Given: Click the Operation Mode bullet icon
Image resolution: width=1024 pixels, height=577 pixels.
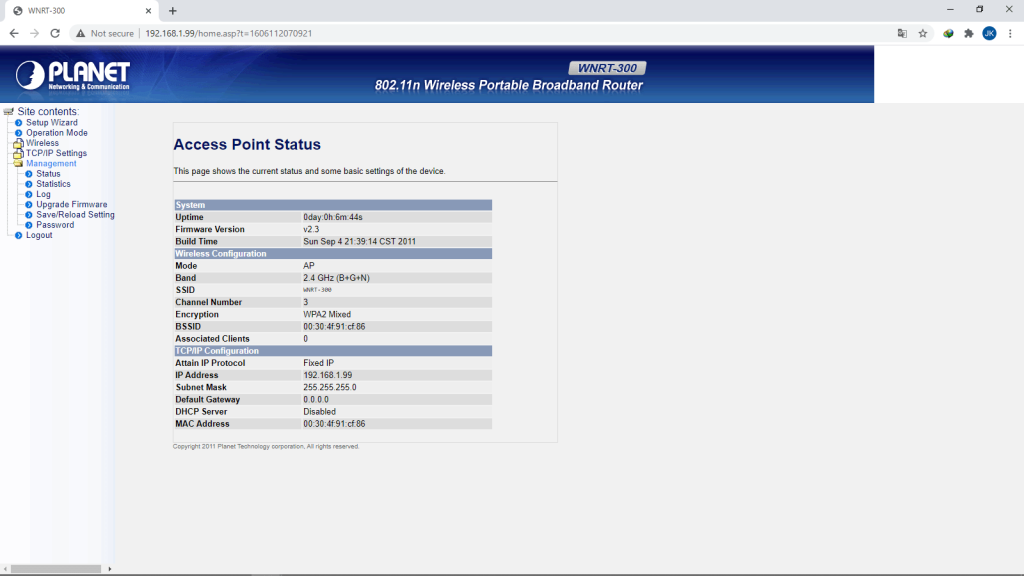Looking at the screenshot, I should coord(18,133).
